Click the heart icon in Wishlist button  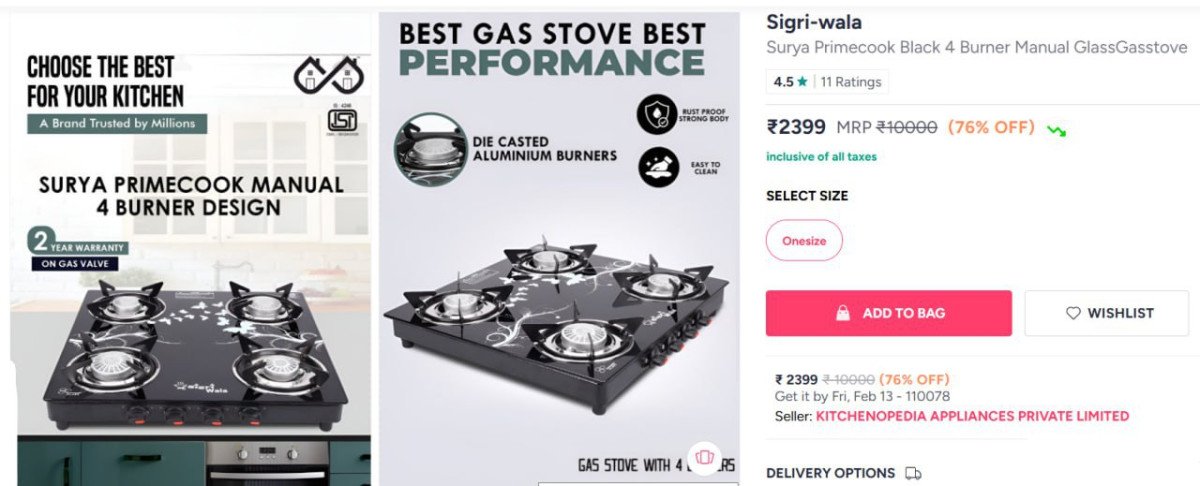pyautogui.click(x=1073, y=313)
